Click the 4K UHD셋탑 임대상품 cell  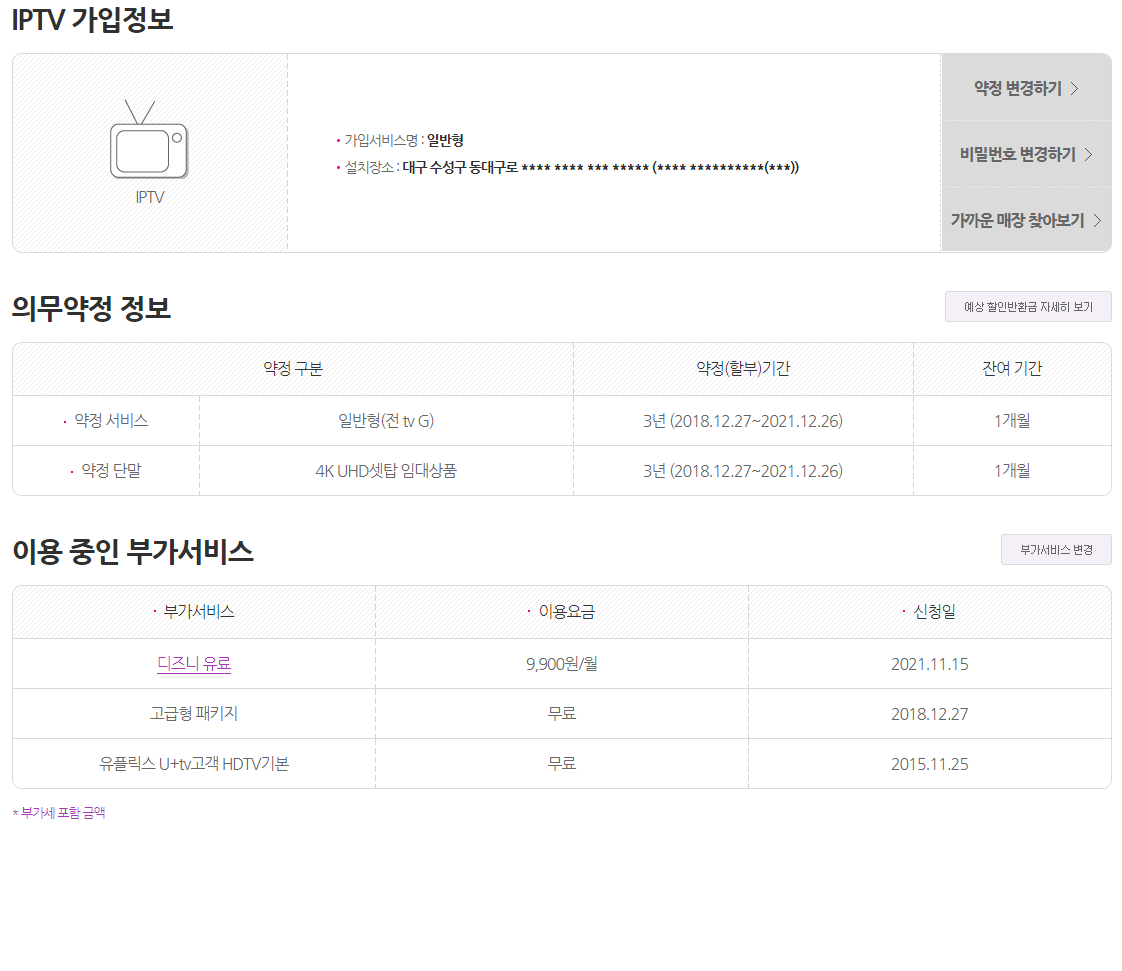tap(385, 470)
